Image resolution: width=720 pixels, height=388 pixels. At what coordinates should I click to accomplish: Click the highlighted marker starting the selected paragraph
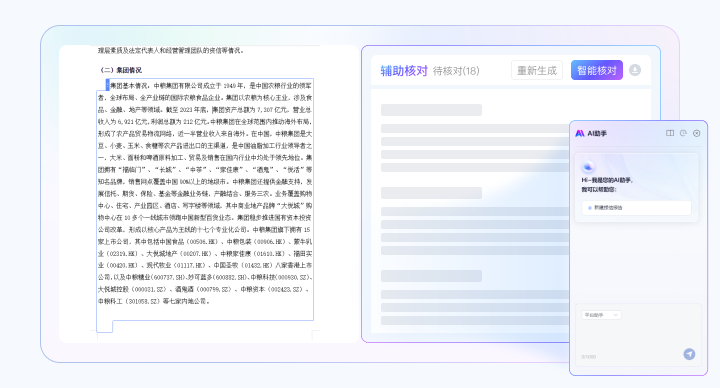107,85
